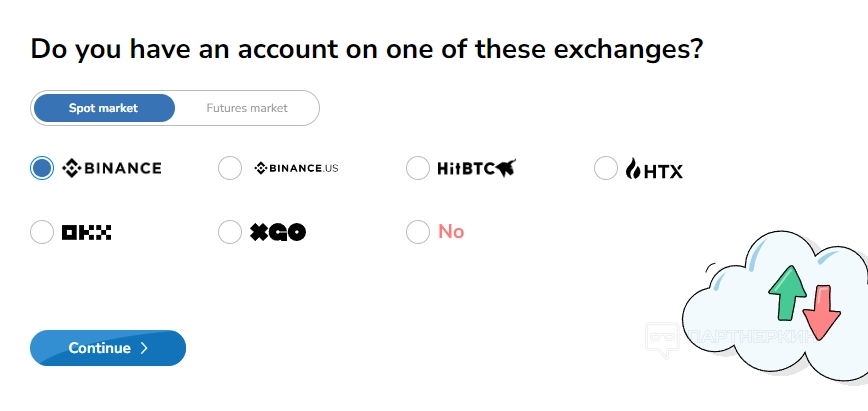Click the Binance logo
The width and height of the screenshot is (868, 411).
click(111, 168)
